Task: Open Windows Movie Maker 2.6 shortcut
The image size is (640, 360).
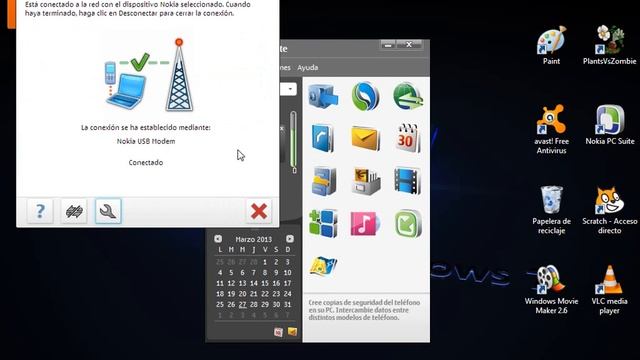Action: 551,290
